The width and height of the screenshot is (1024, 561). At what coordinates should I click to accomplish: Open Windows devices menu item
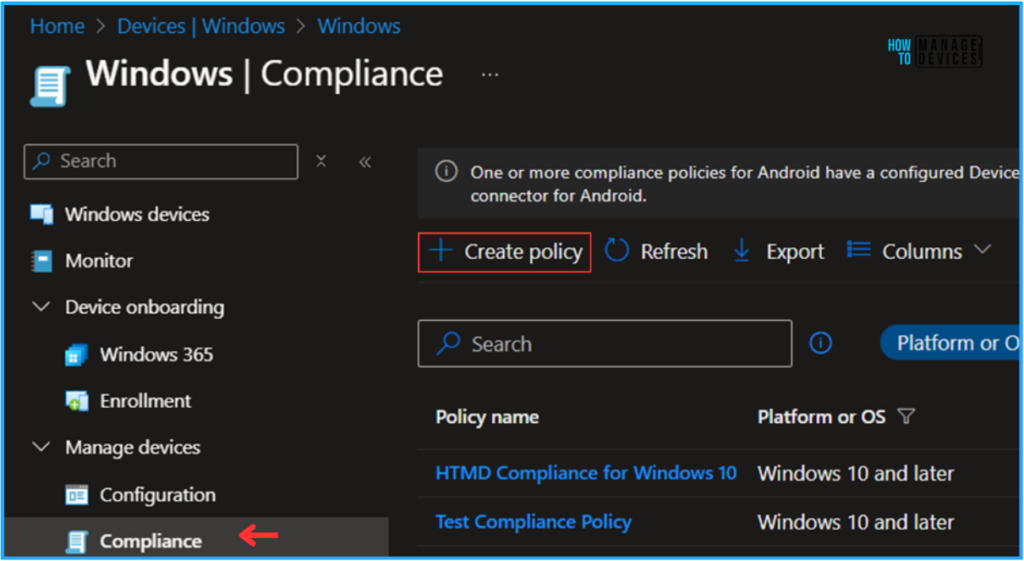point(137,214)
